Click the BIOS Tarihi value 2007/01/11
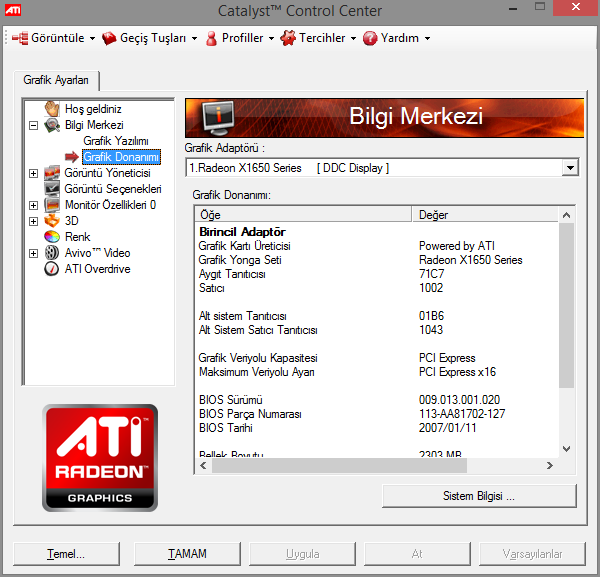 point(447,428)
